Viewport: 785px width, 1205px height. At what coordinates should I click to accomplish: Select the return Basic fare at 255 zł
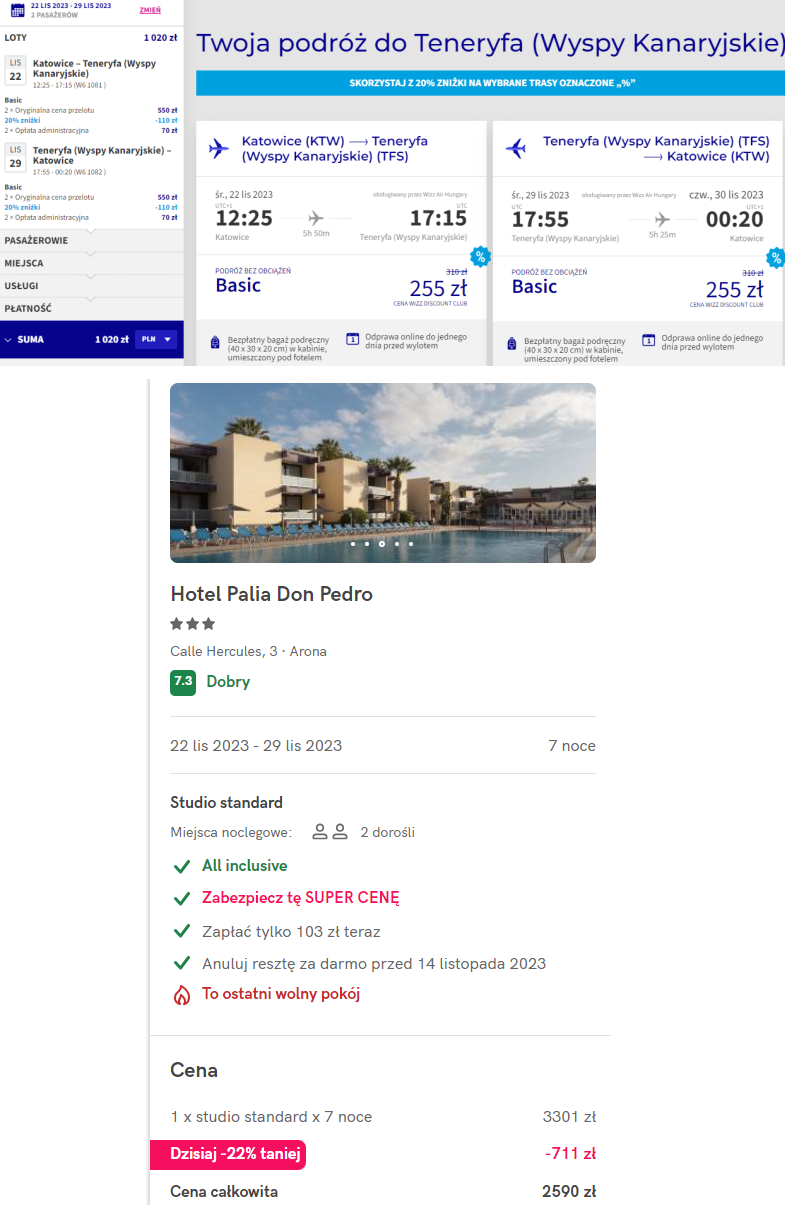point(638,287)
